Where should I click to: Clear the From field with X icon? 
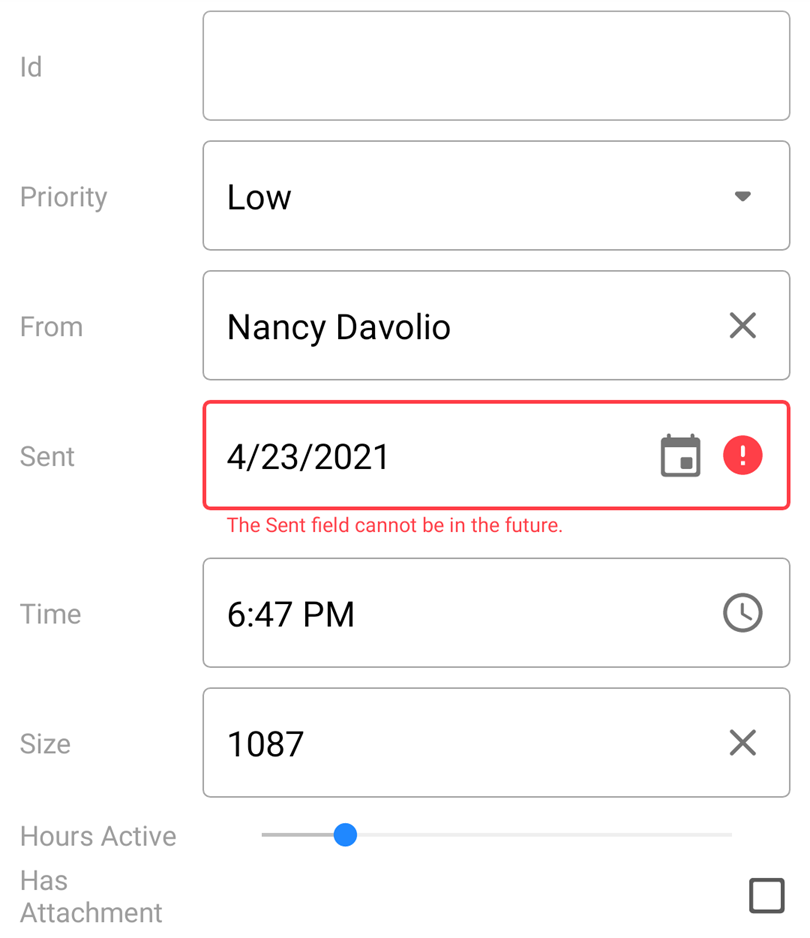742,325
